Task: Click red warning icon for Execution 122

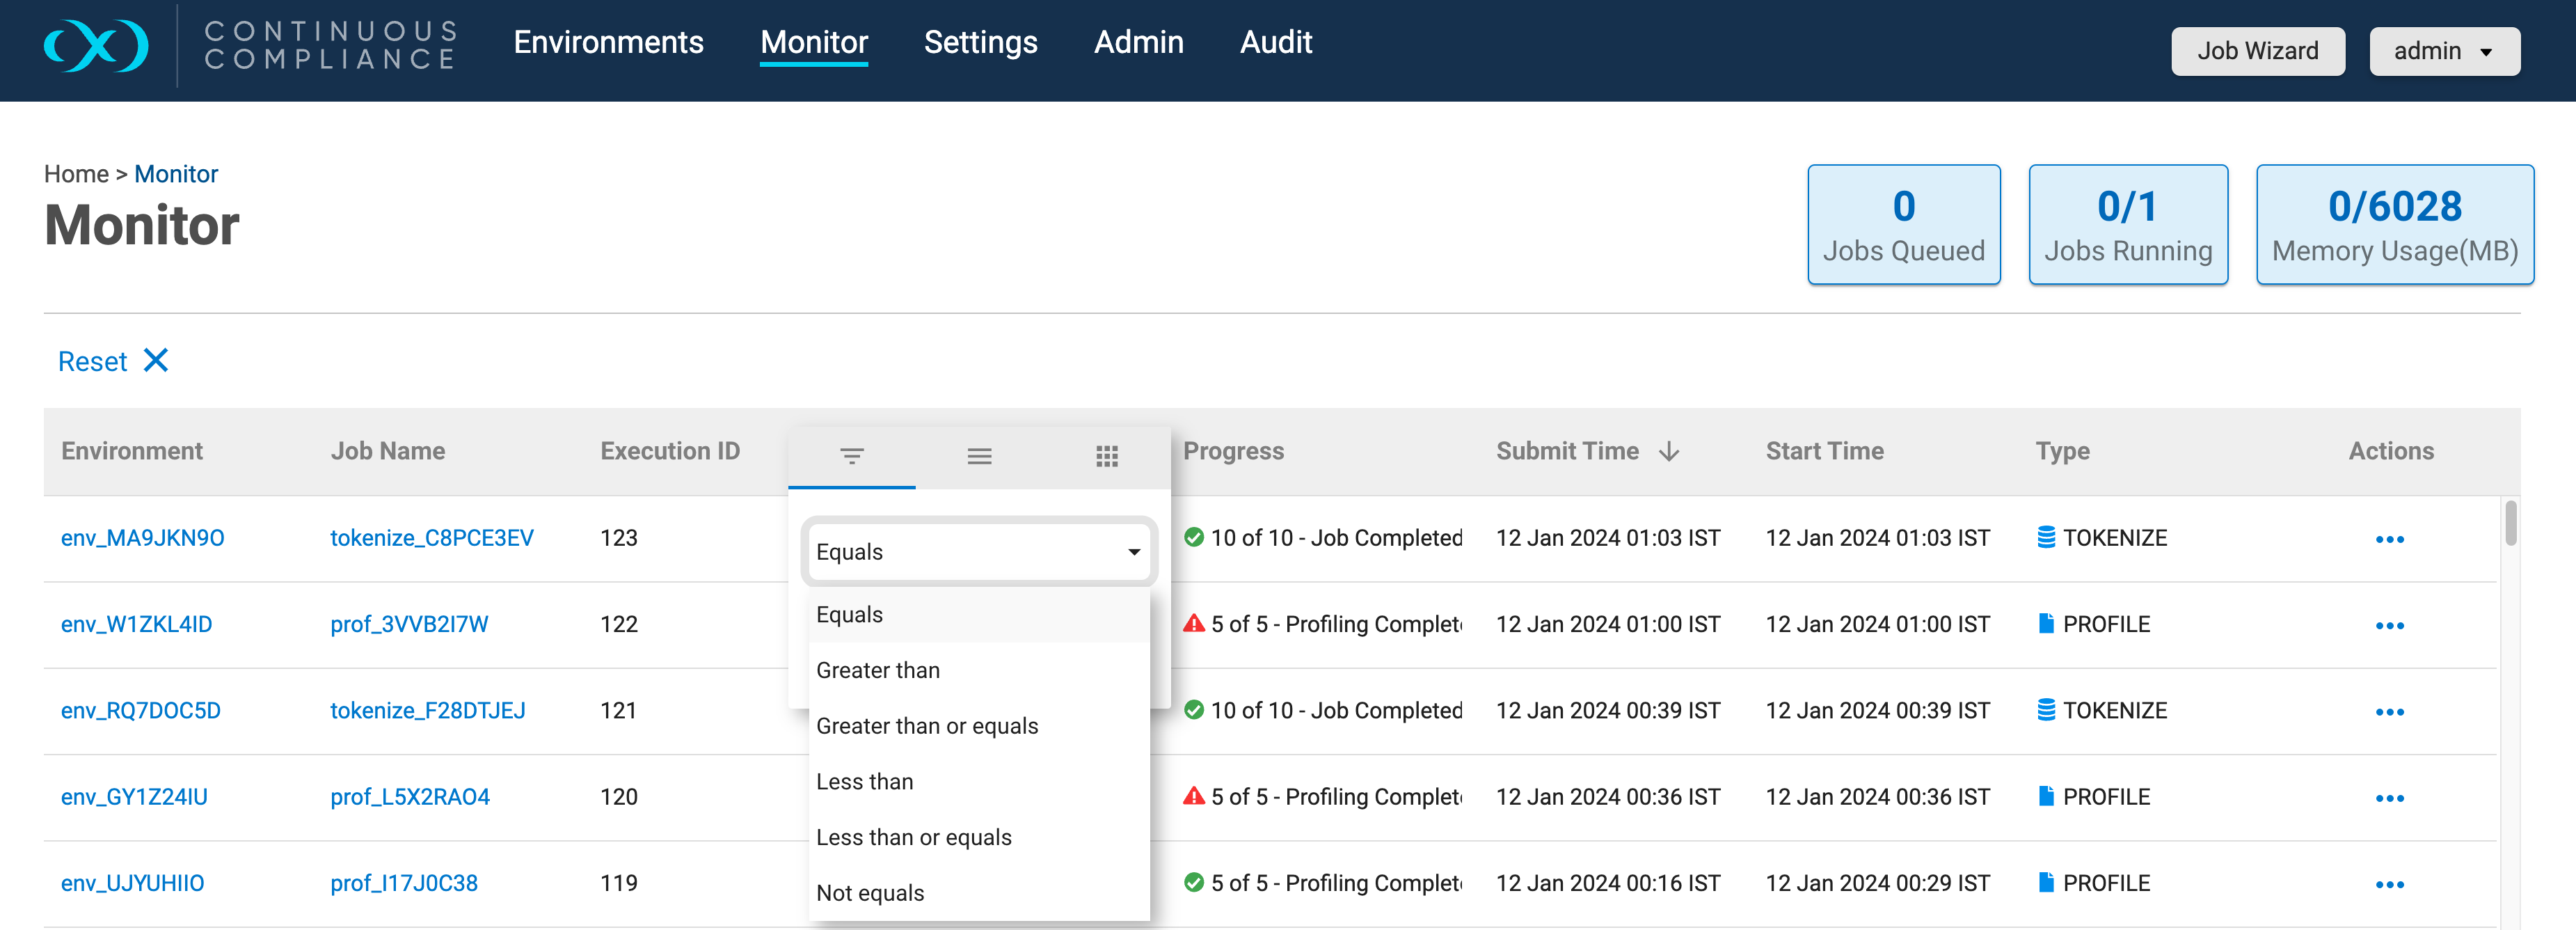Action: pos(1194,623)
